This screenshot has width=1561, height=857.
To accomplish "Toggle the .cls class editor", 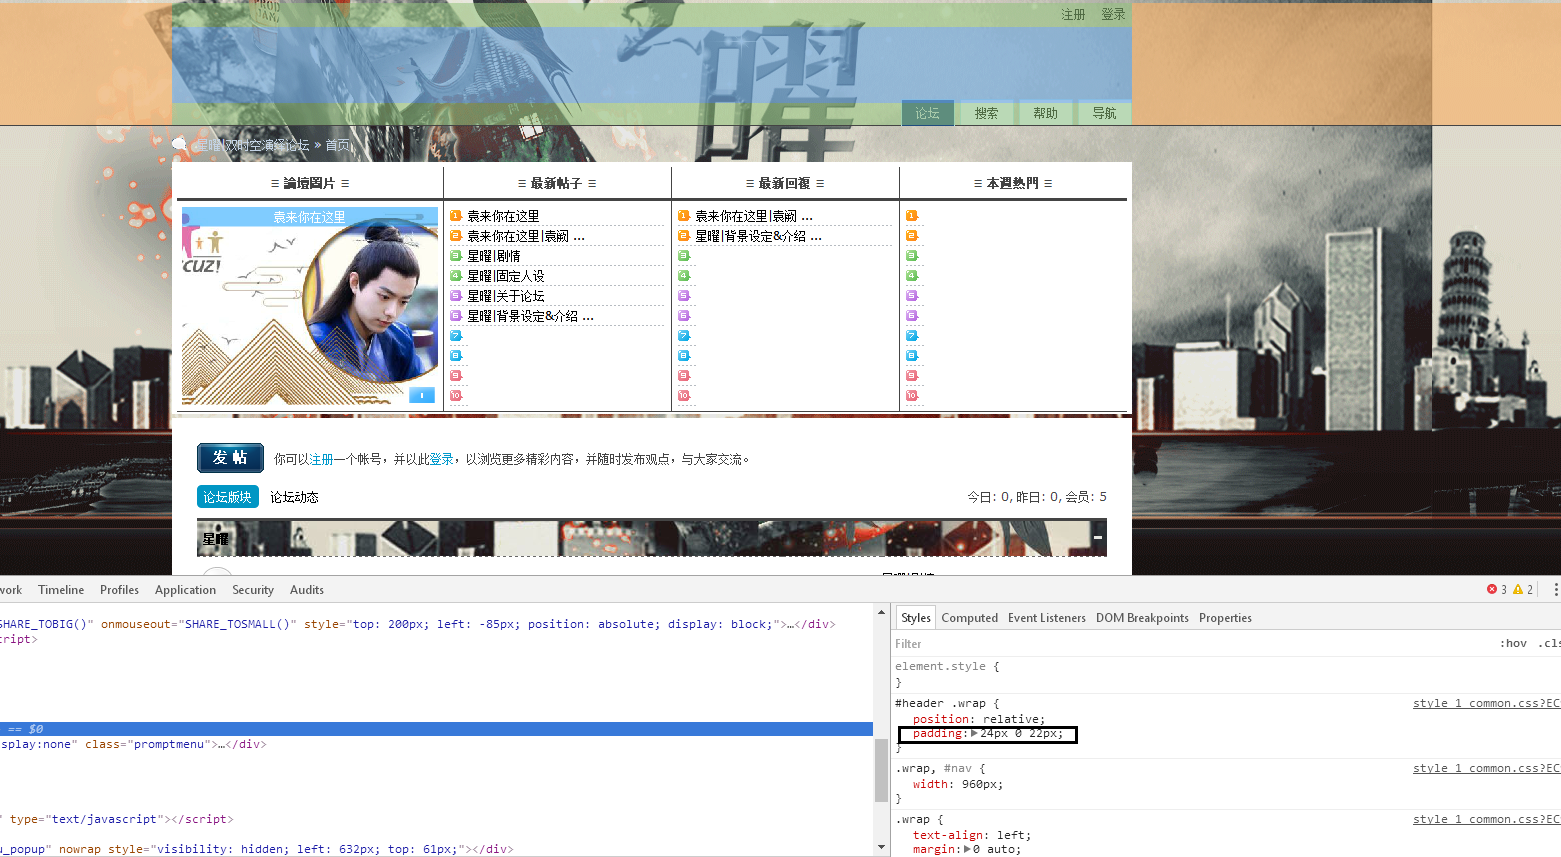I will [x=1549, y=644].
